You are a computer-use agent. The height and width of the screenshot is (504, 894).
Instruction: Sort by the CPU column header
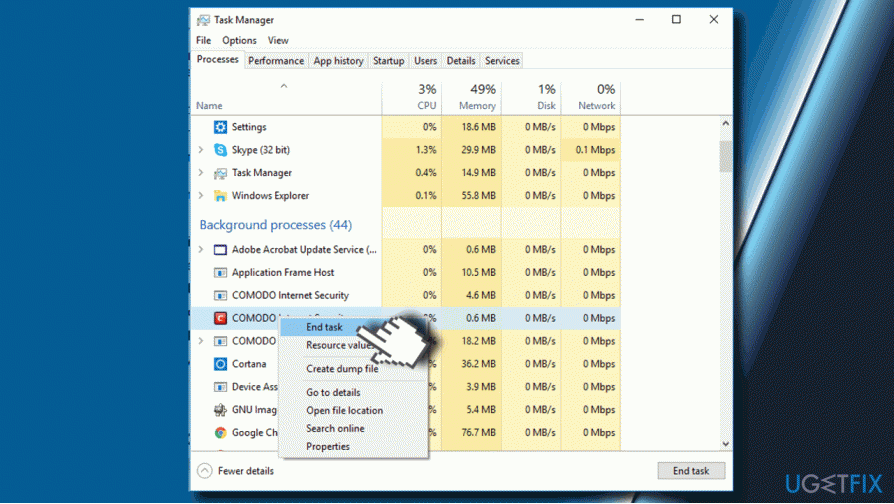[x=412, y=97]
